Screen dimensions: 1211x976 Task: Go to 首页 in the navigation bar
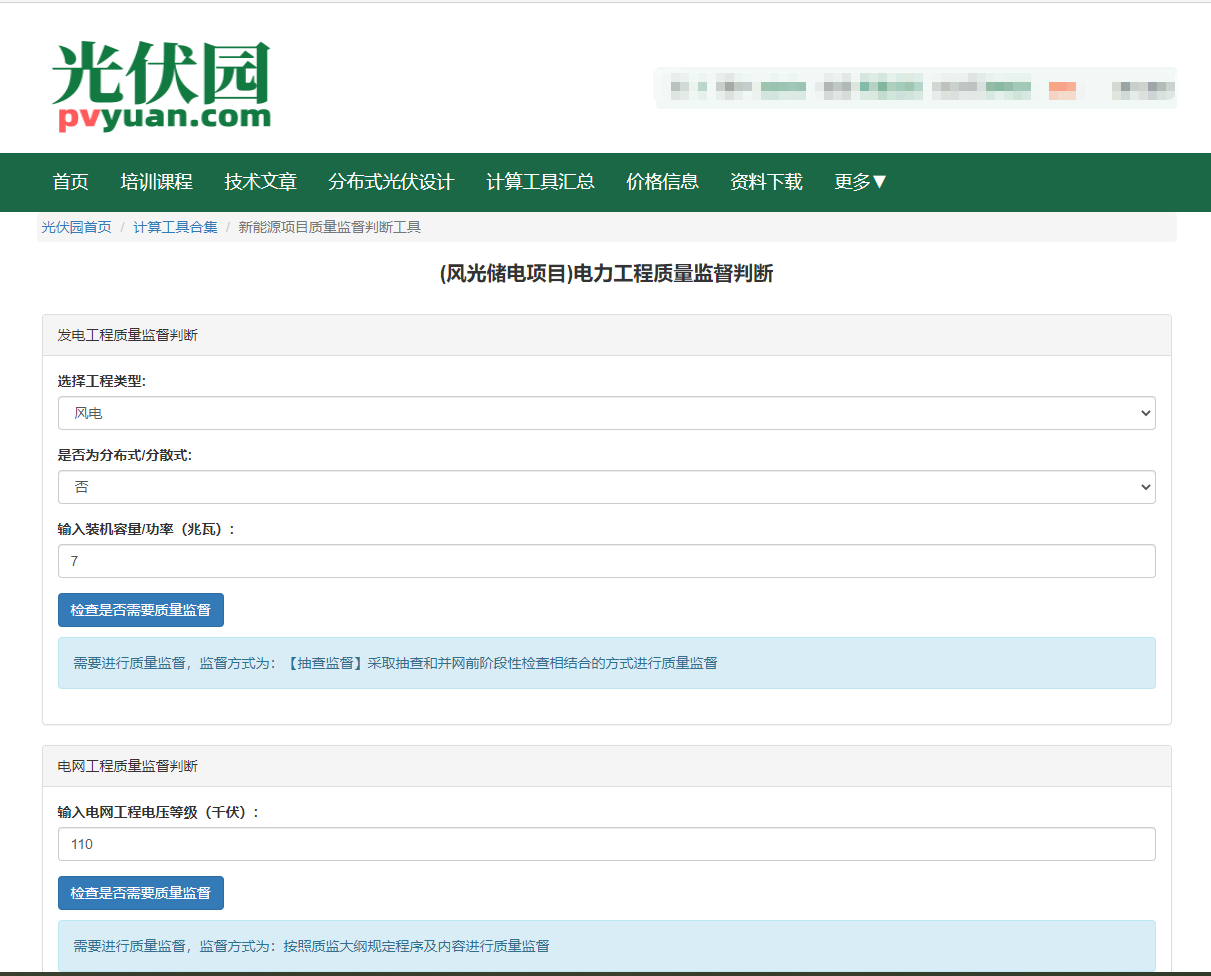pyautogui.click(x=70, y=182)
